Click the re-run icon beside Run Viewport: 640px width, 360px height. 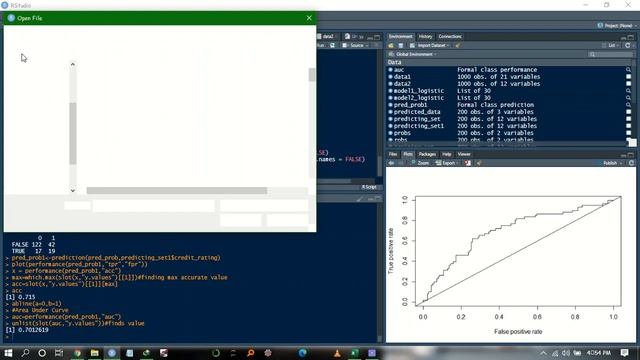[x=332, y=45]
